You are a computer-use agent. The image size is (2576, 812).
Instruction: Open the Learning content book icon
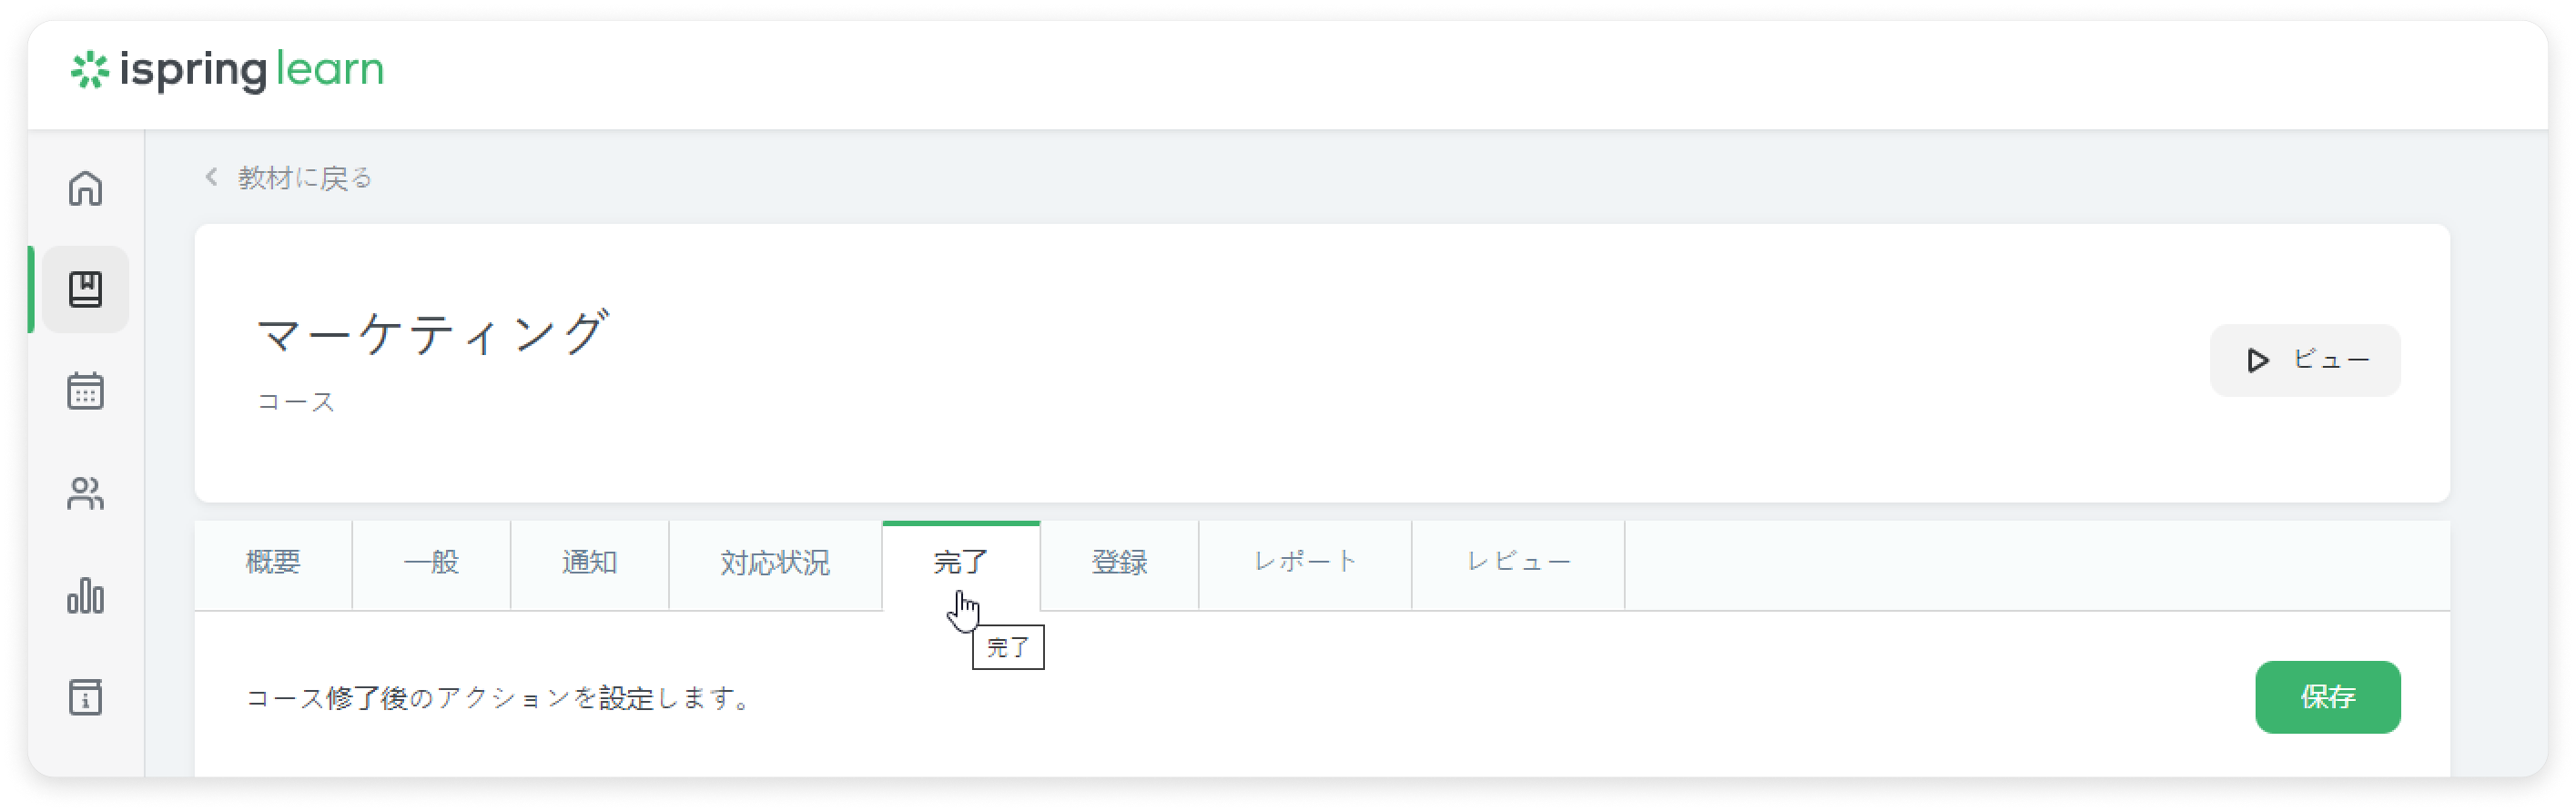tap(85, 290)
